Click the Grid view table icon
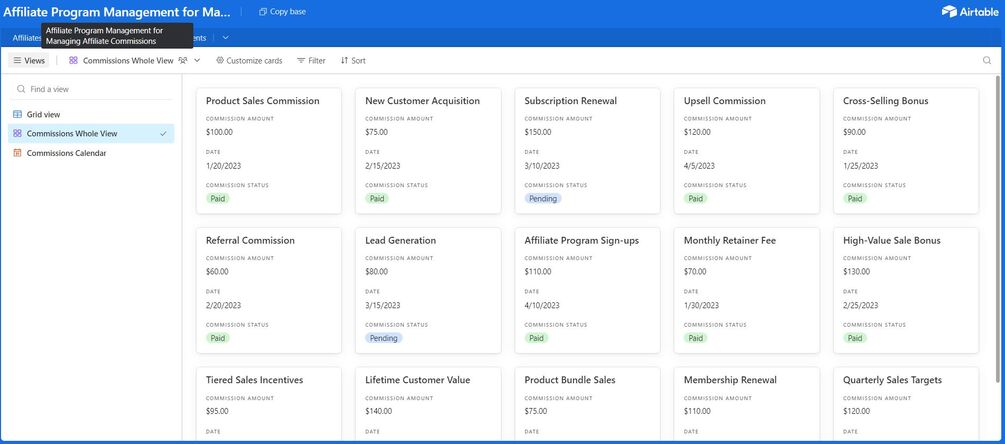Image resolution: width=1005 pixels, height=444 pixels. [x=17, y=114]
